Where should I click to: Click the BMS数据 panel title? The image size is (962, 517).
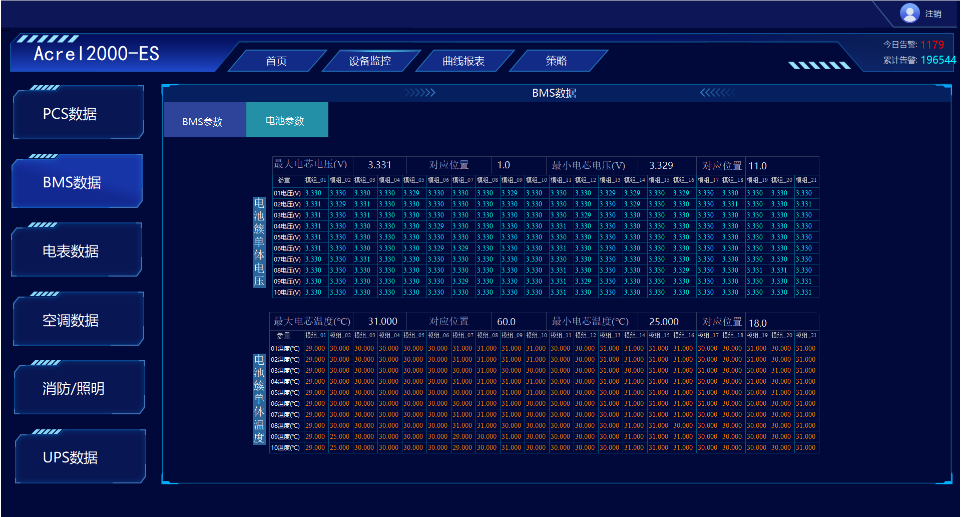[x=554, y=93]
